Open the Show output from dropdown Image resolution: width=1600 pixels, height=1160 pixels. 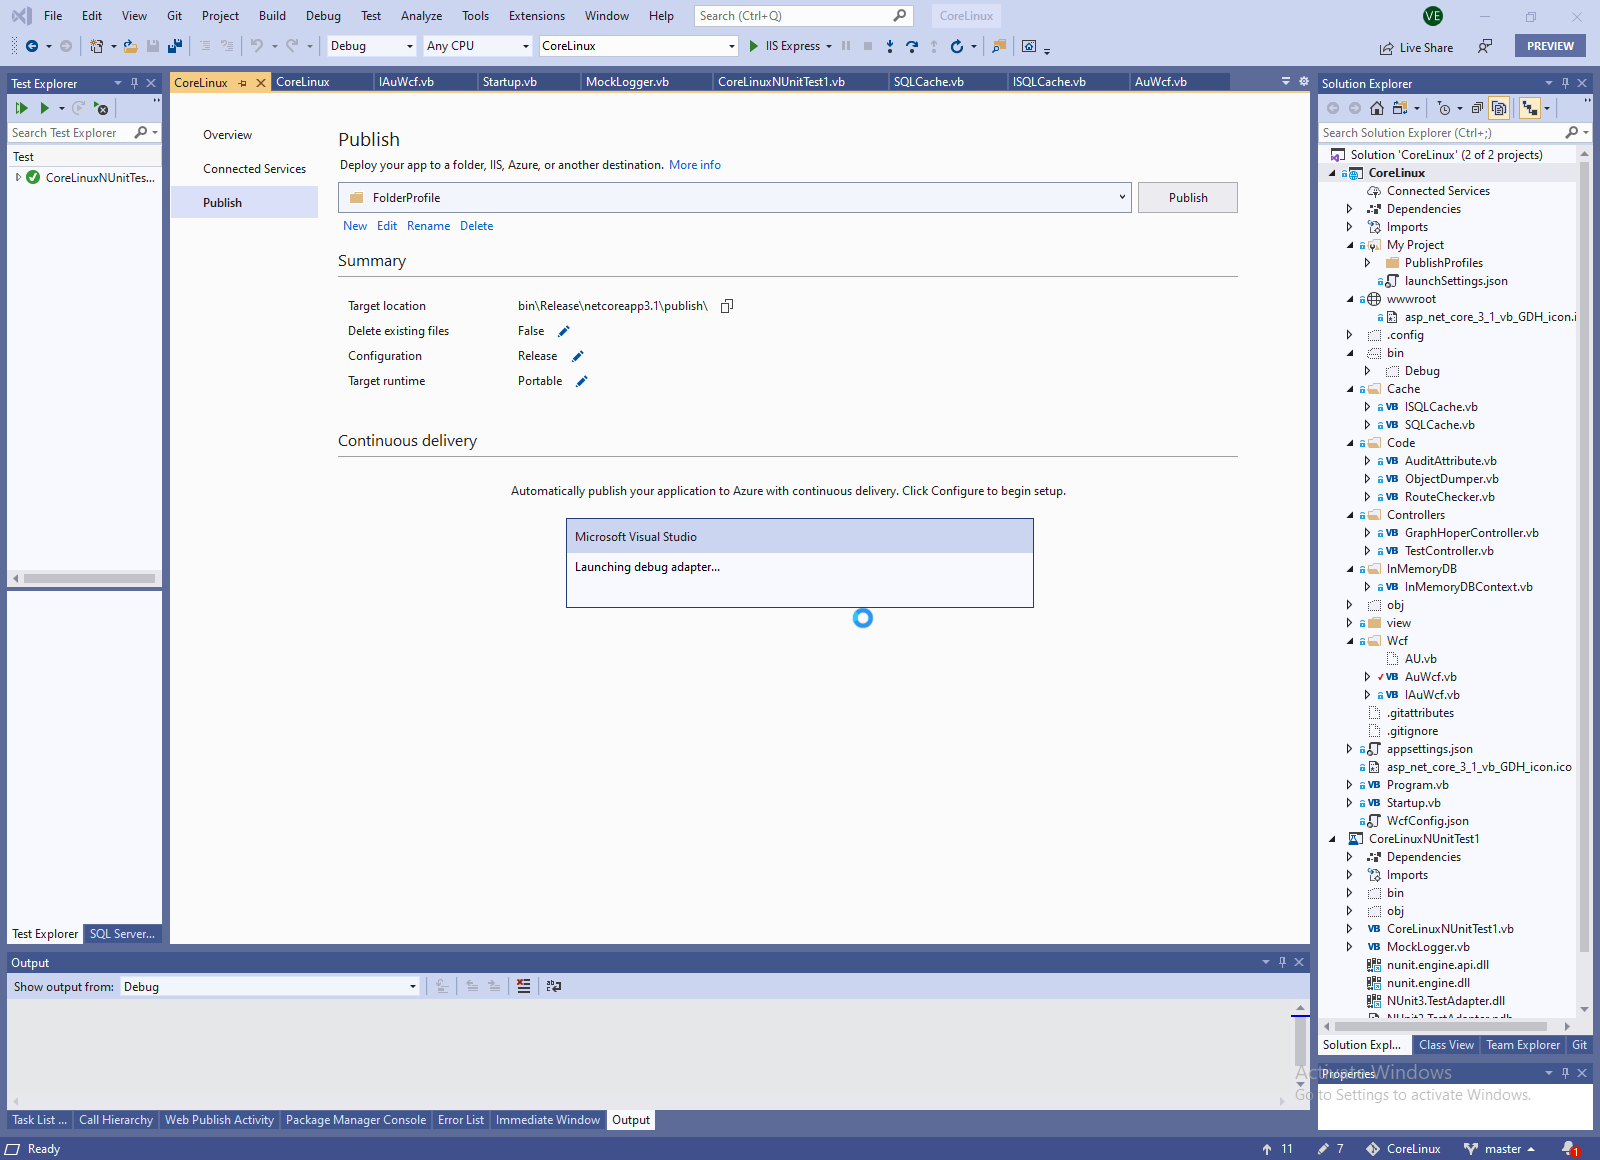coord(270,987)
